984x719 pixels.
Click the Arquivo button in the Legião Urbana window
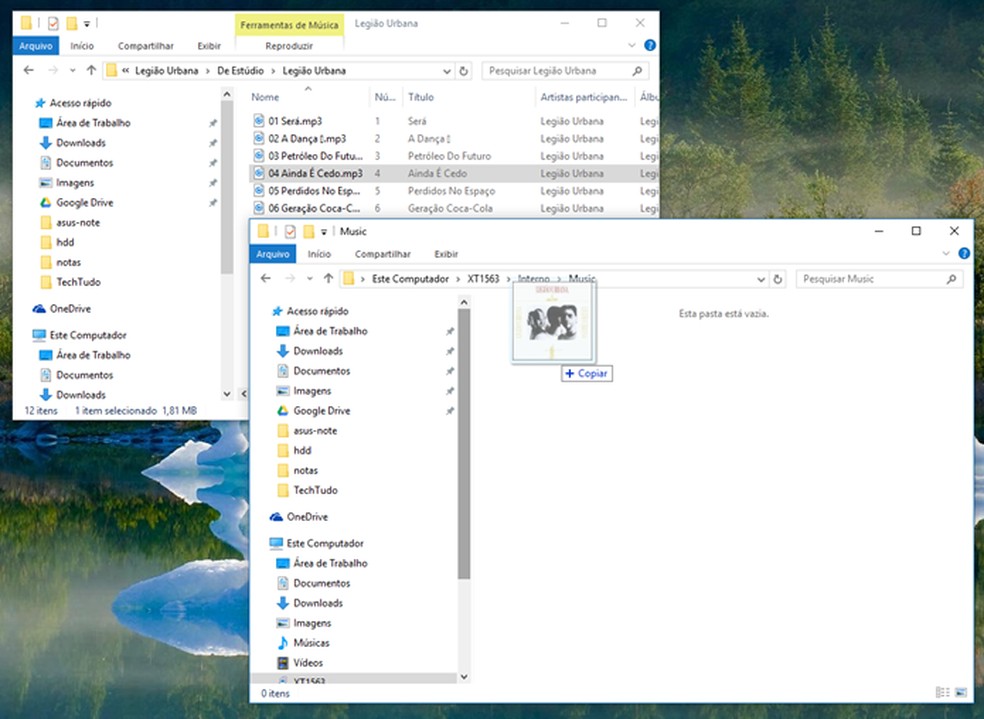click(38, 46)
